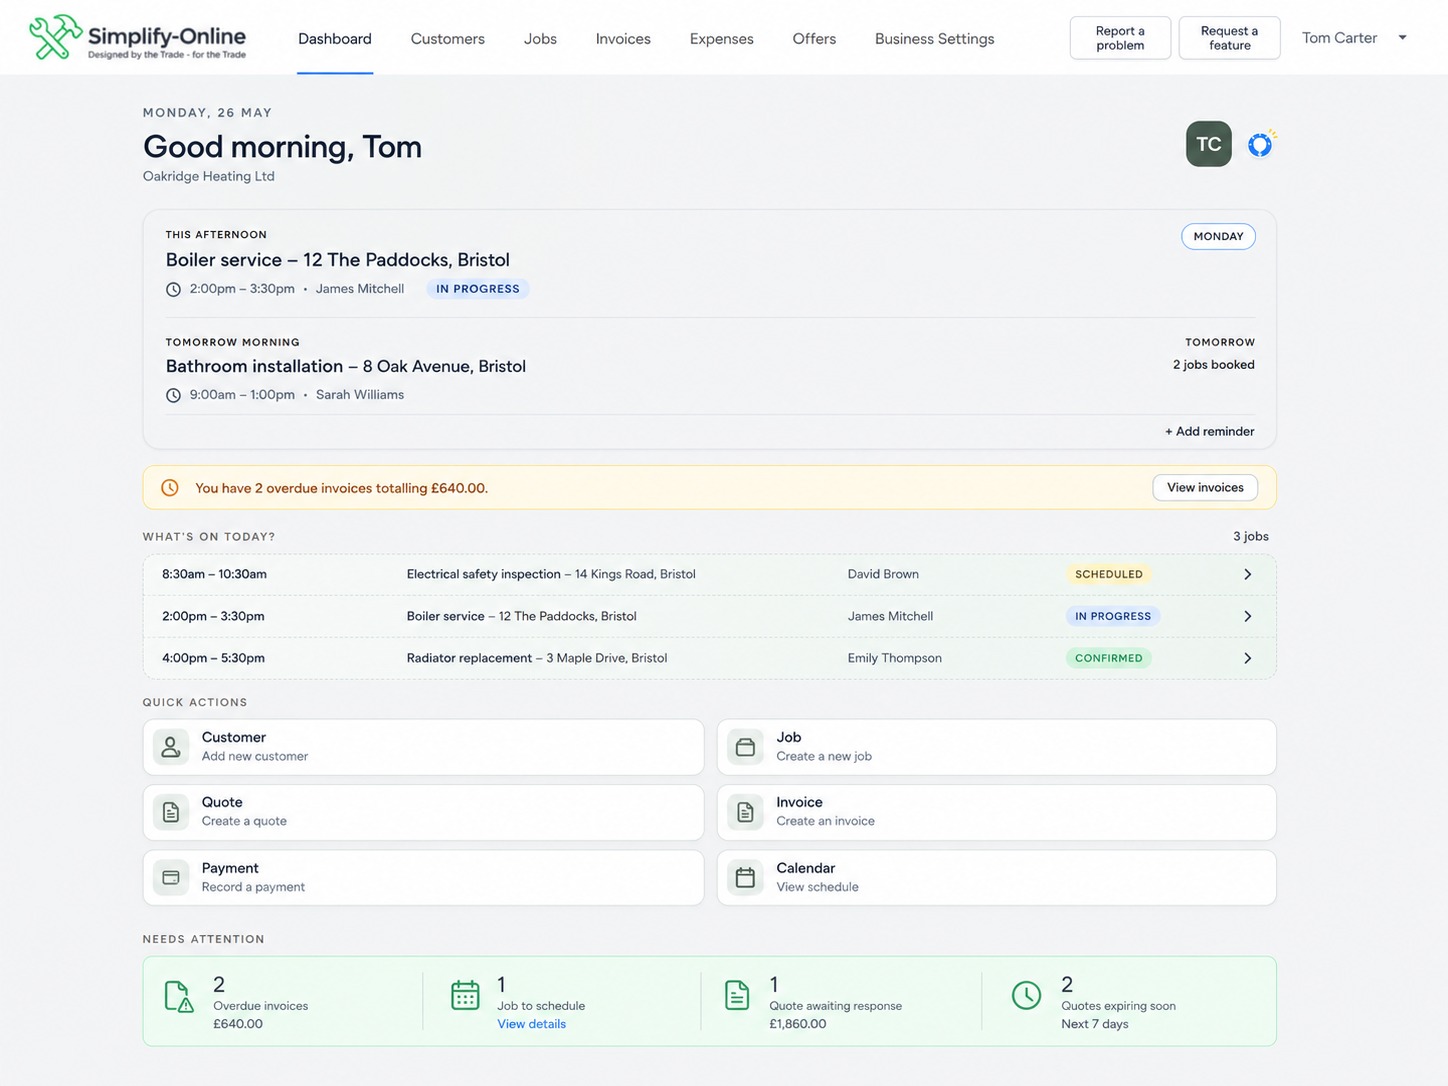Open the TC avatar badge
This screenshot has height=1086, width=1448.
(x=1208, y=144)
